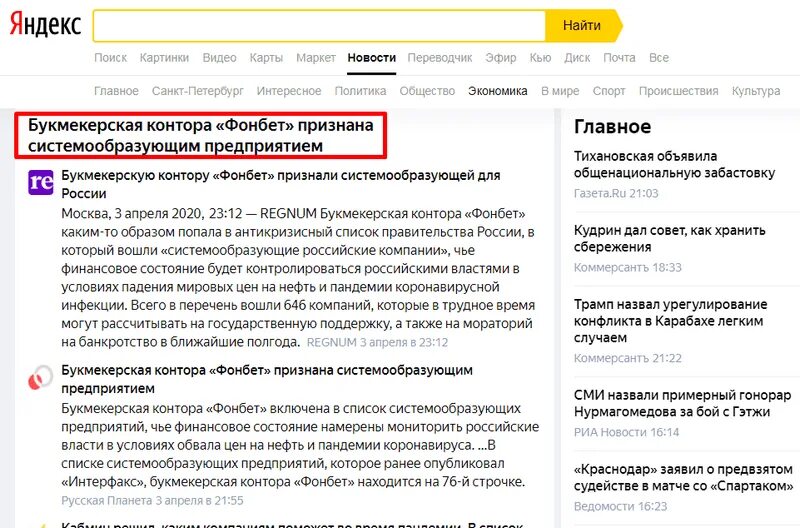This screenshot has width=800, height=528.
Task: Go to Спорт news category
Action: tap(609, 91)
